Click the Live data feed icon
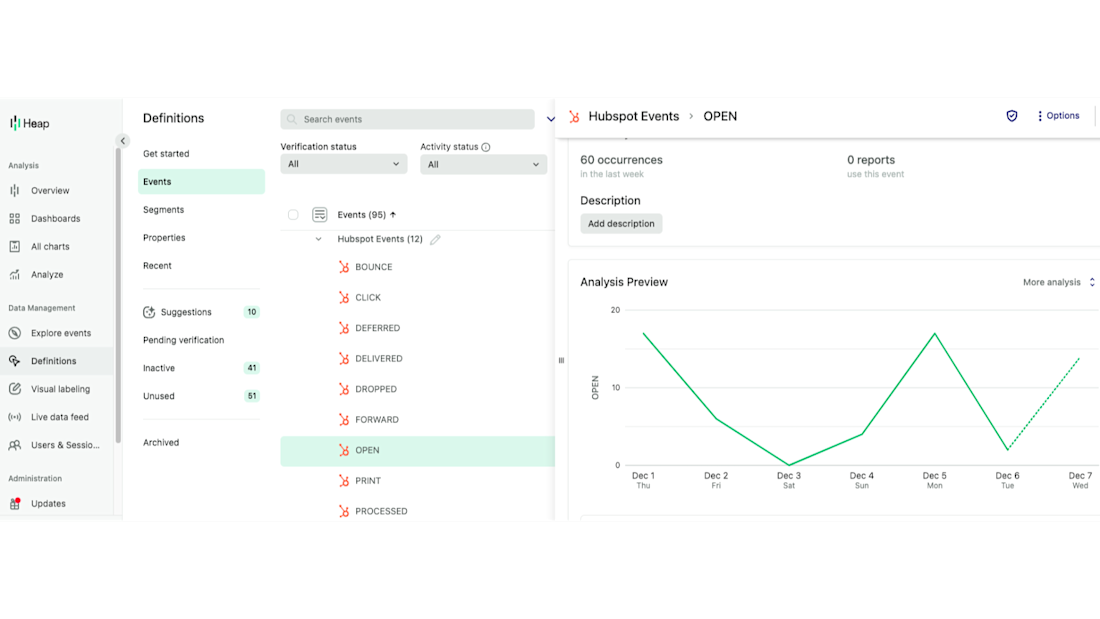This screenshot has width=1100, height=619. 15,417
